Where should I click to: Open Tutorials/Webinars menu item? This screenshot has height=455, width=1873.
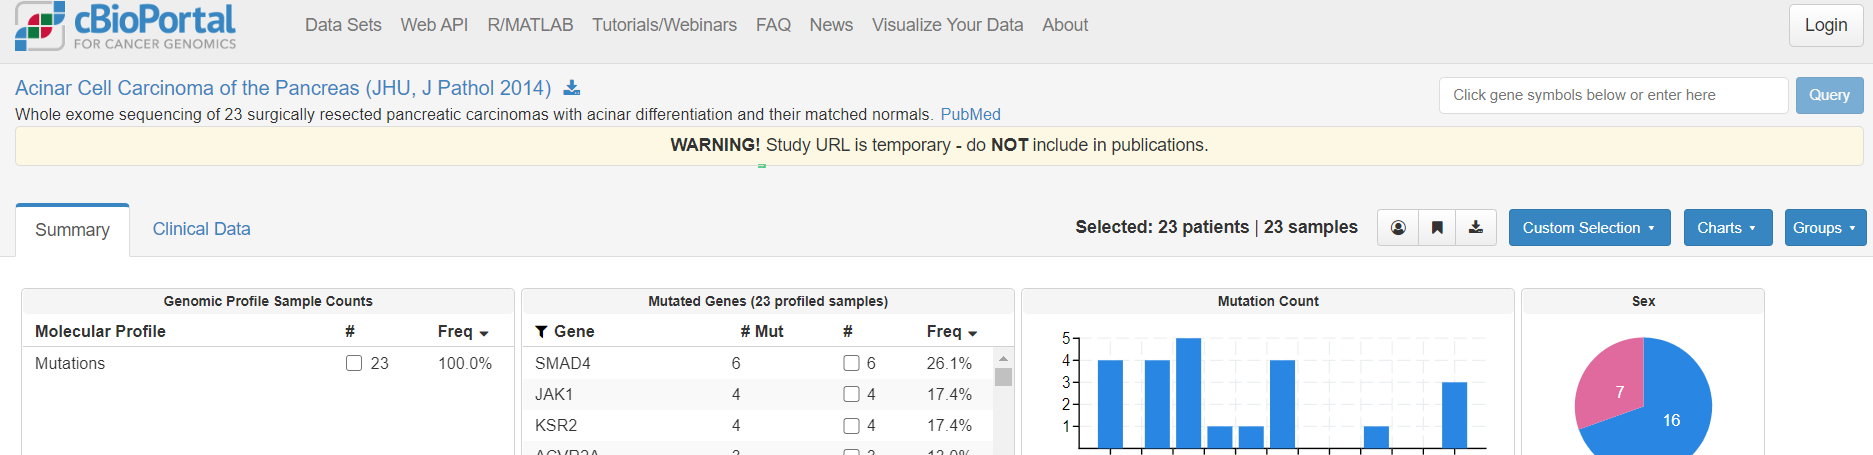664,25
